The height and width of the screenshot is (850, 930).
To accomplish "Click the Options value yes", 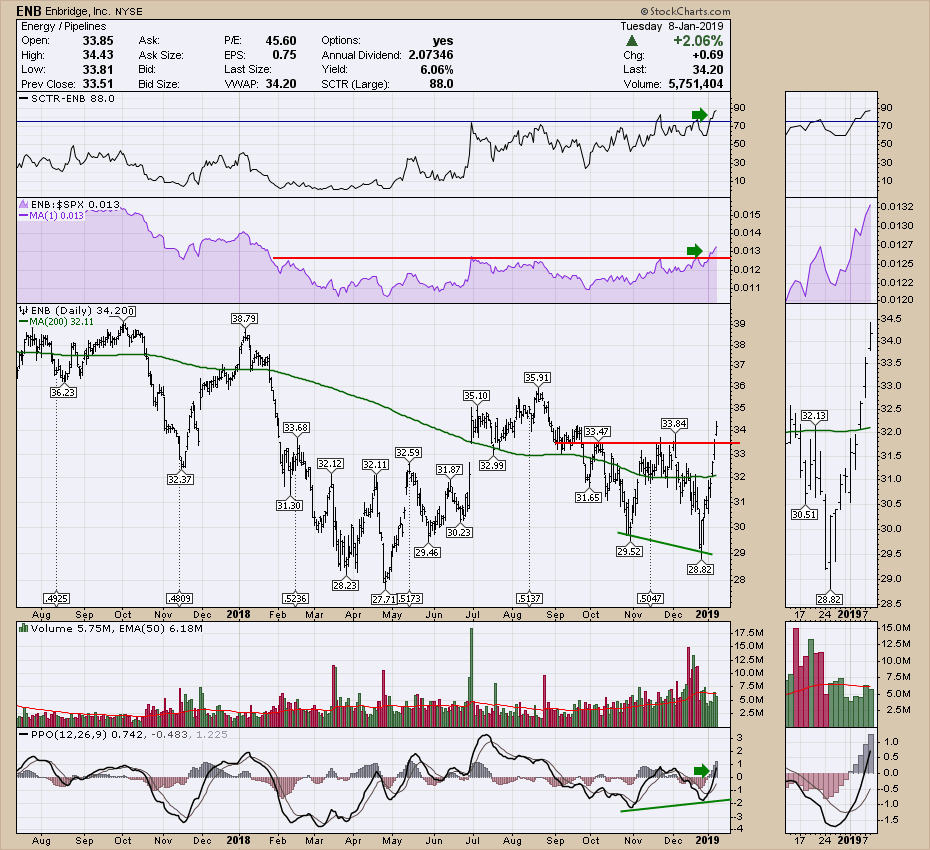I will point(442,41).
